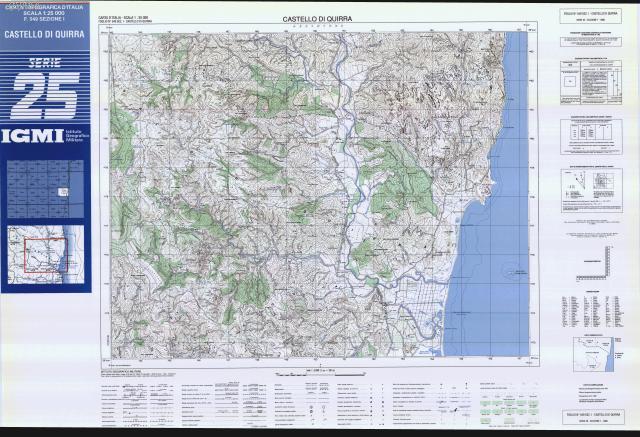
Task: Select the location inset with the red rectangle
Action: [46, 255]
